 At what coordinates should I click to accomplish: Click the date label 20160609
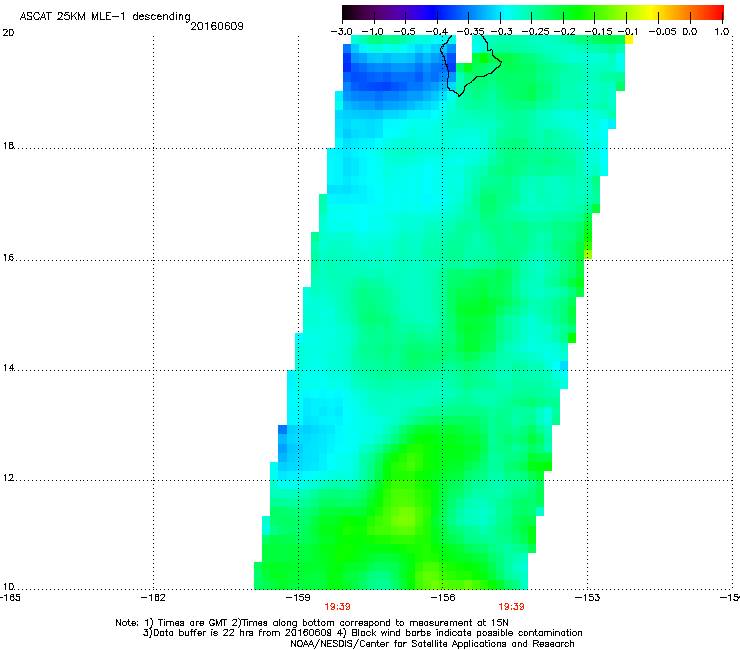[217, 26]
